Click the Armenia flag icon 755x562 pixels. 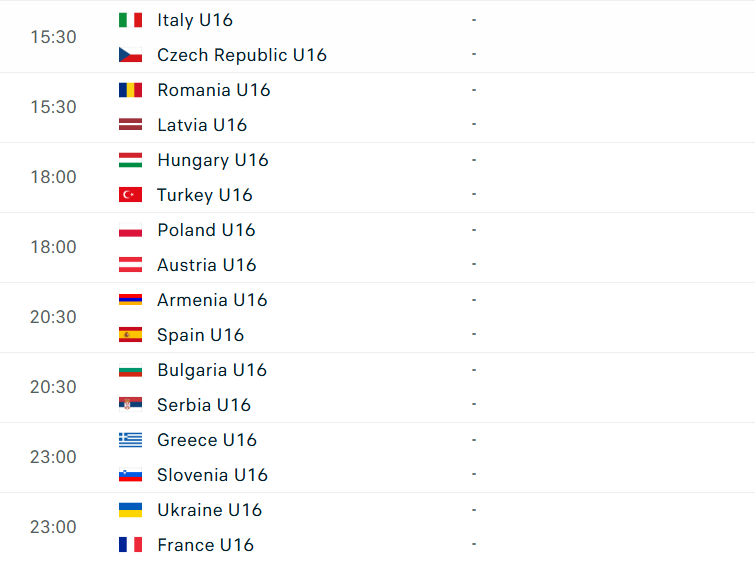[130, 300]
